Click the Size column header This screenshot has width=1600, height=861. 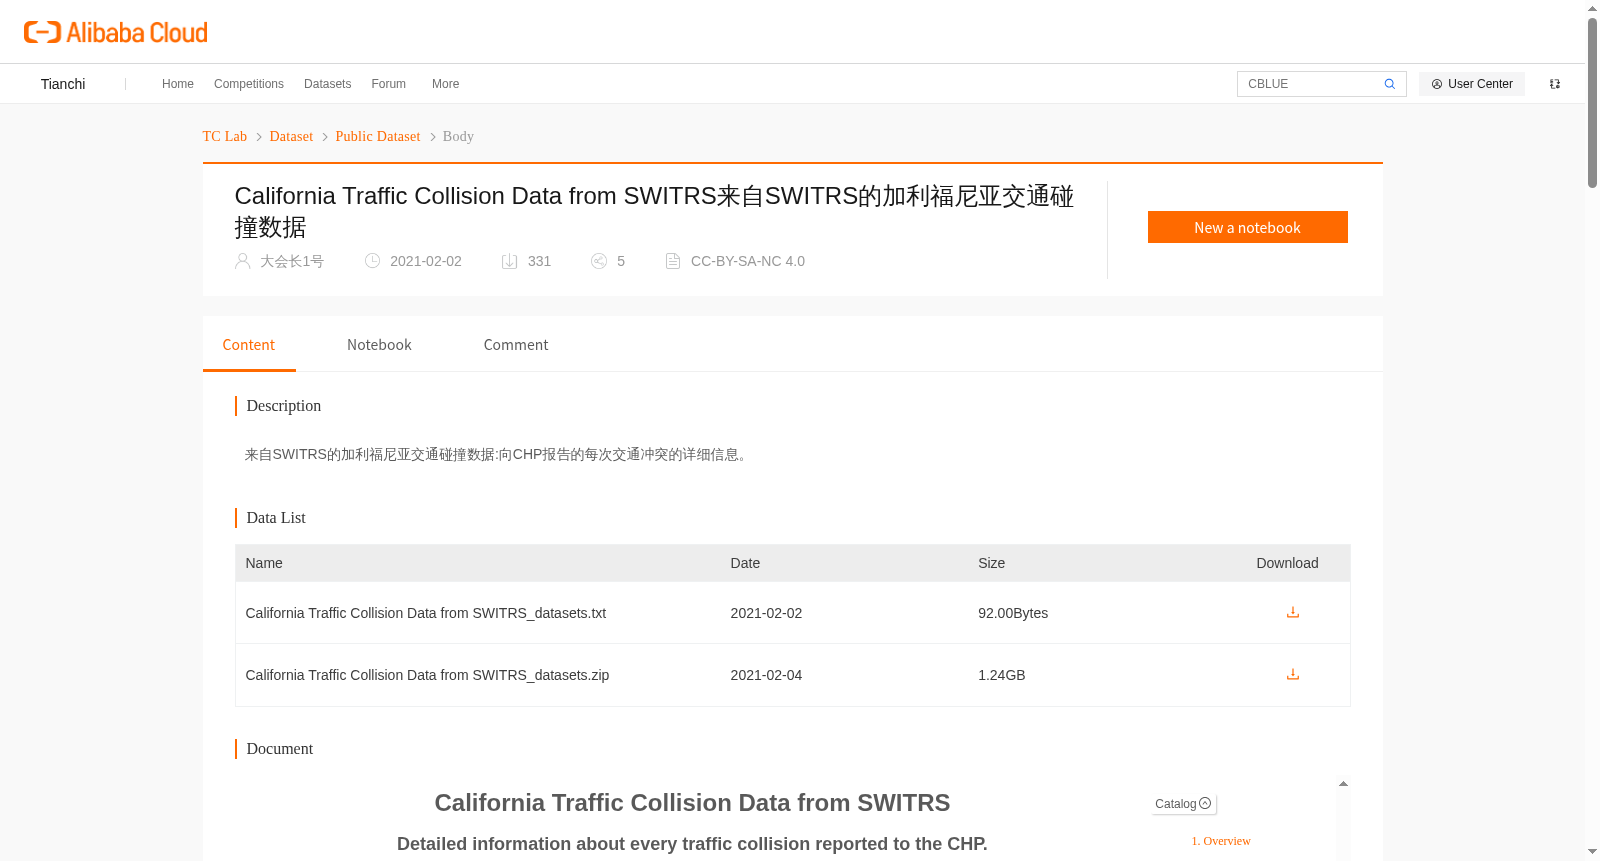click(x=992, y=563)
